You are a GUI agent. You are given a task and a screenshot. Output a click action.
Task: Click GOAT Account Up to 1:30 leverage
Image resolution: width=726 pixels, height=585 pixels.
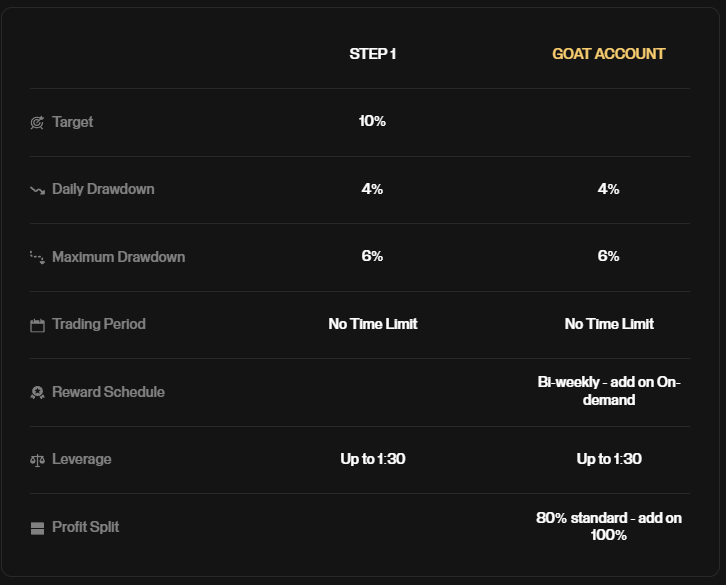coord(609,459)
